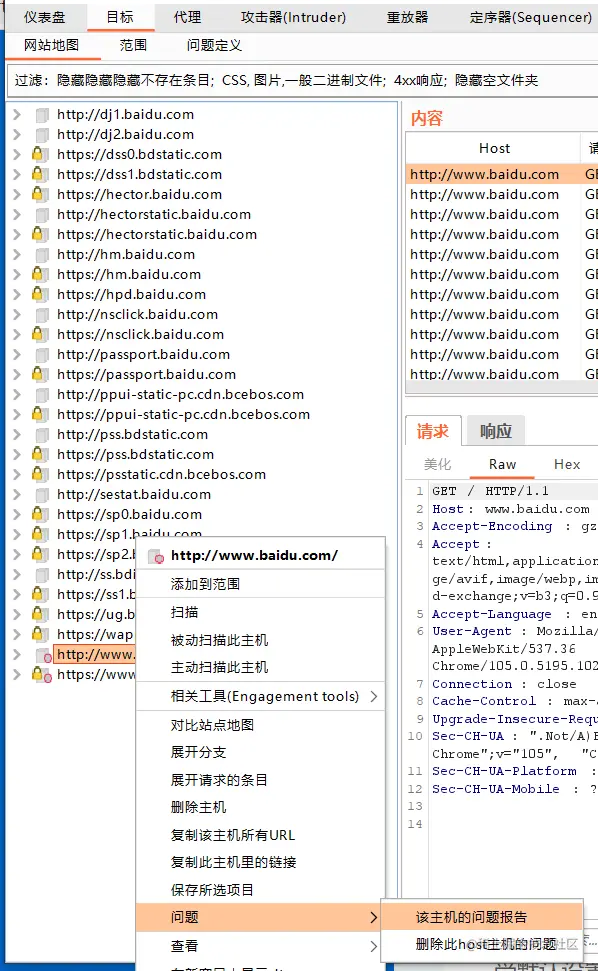Expand http://nsclick.baidu.com tree branch
This screenshot has height=971, width=598.
coord(17,314)
